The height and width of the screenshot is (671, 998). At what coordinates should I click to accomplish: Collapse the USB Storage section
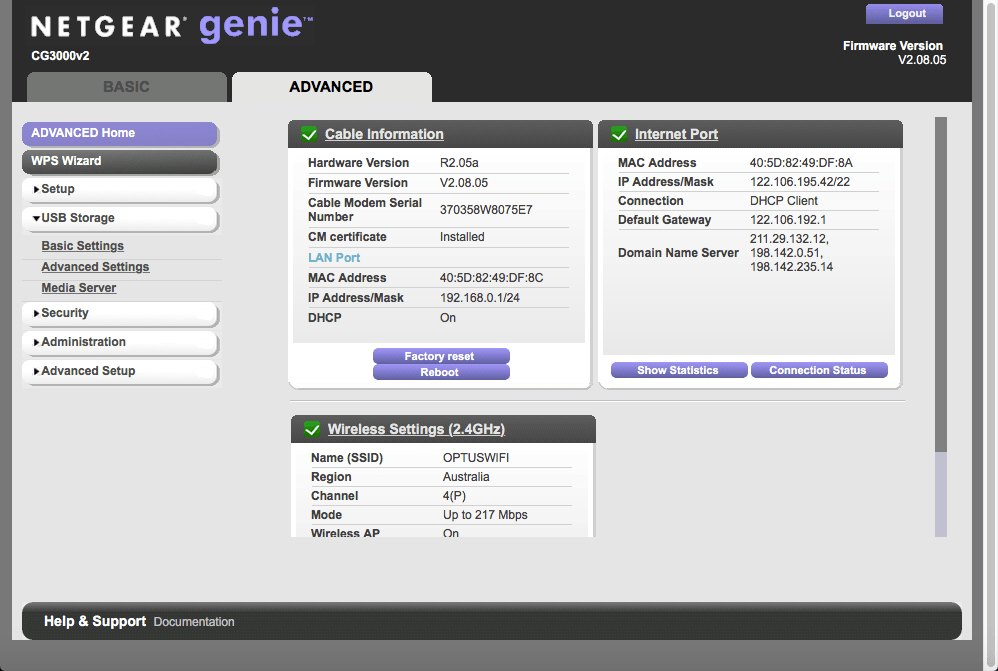120,218
